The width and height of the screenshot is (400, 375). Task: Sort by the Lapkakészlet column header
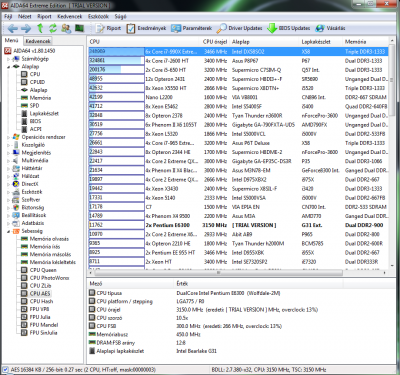click(321, 42)
